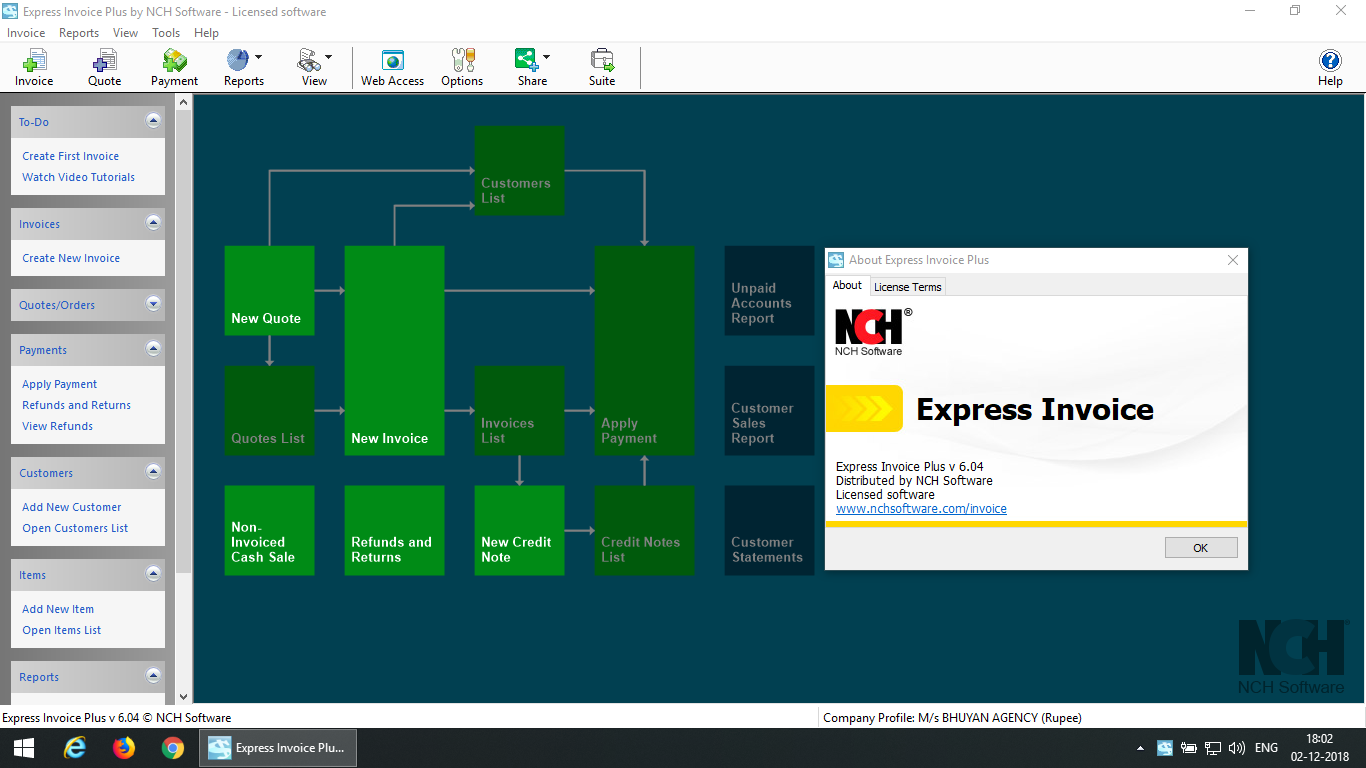Expand the View toolbar dropdown arrow
The image size is (1366, 768).
328,57
